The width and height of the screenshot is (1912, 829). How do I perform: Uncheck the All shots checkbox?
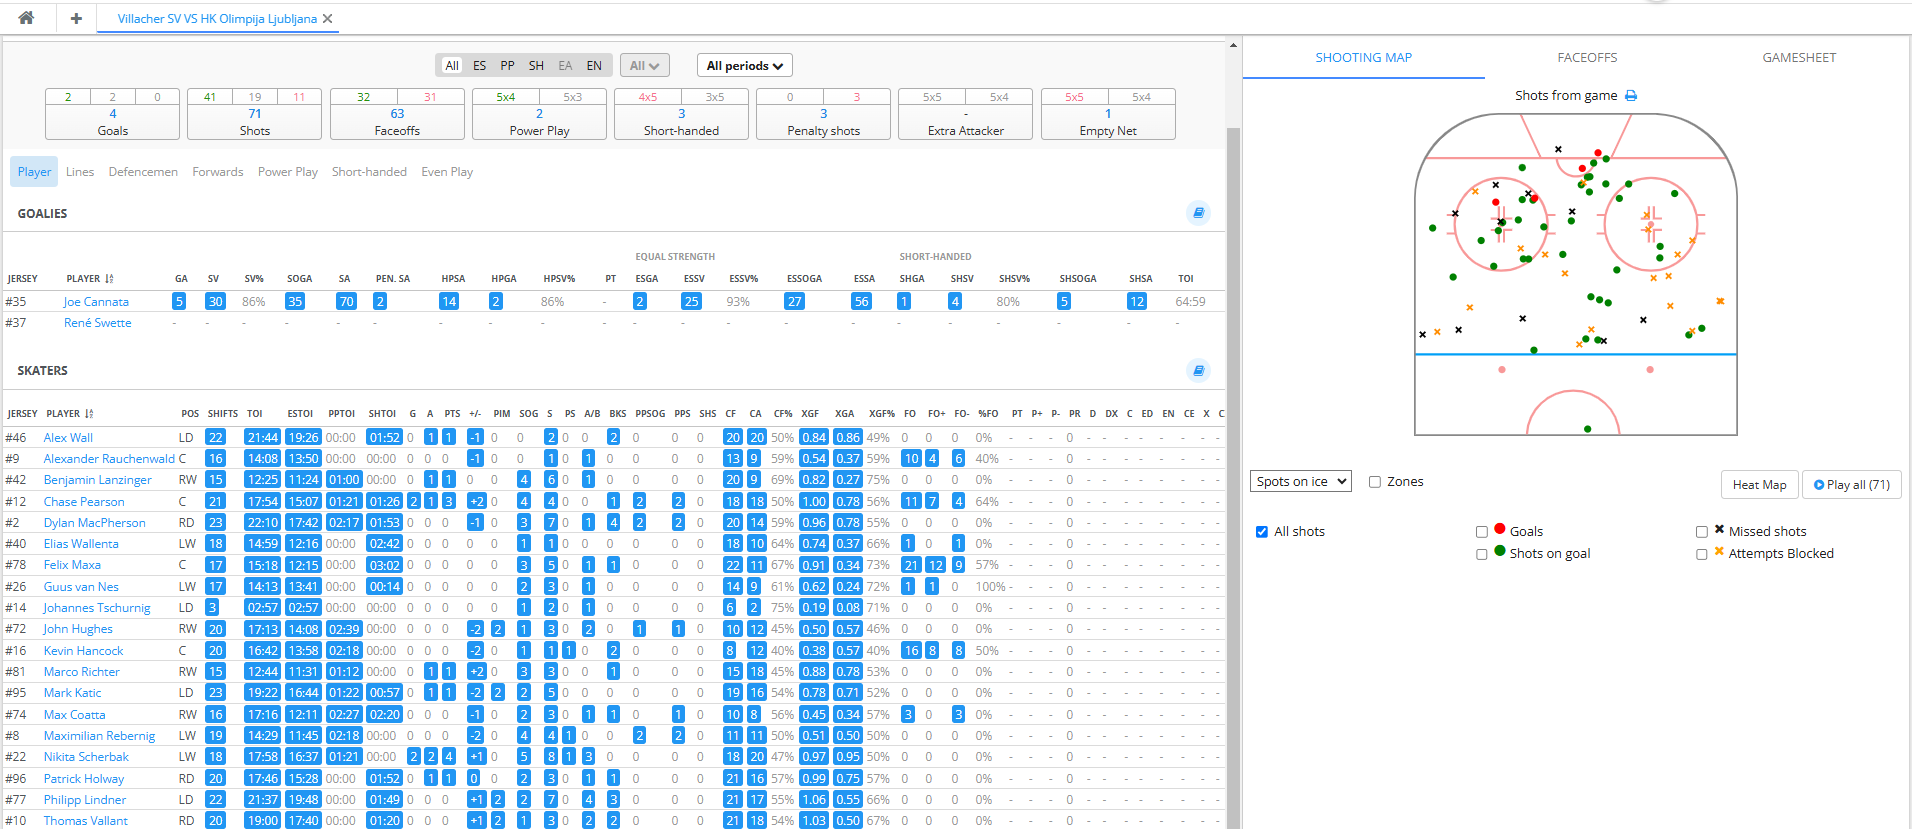1262,532
